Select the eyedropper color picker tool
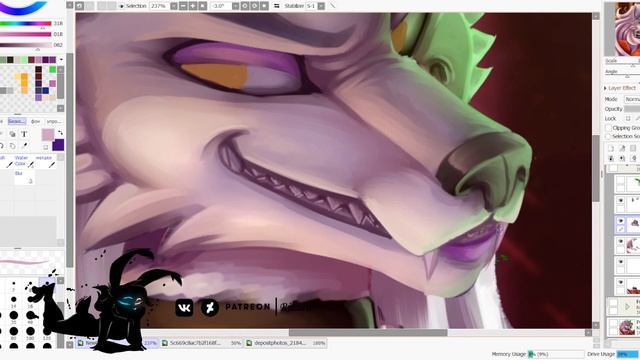This screenshot has height=360, width=640. click(24, 145)
